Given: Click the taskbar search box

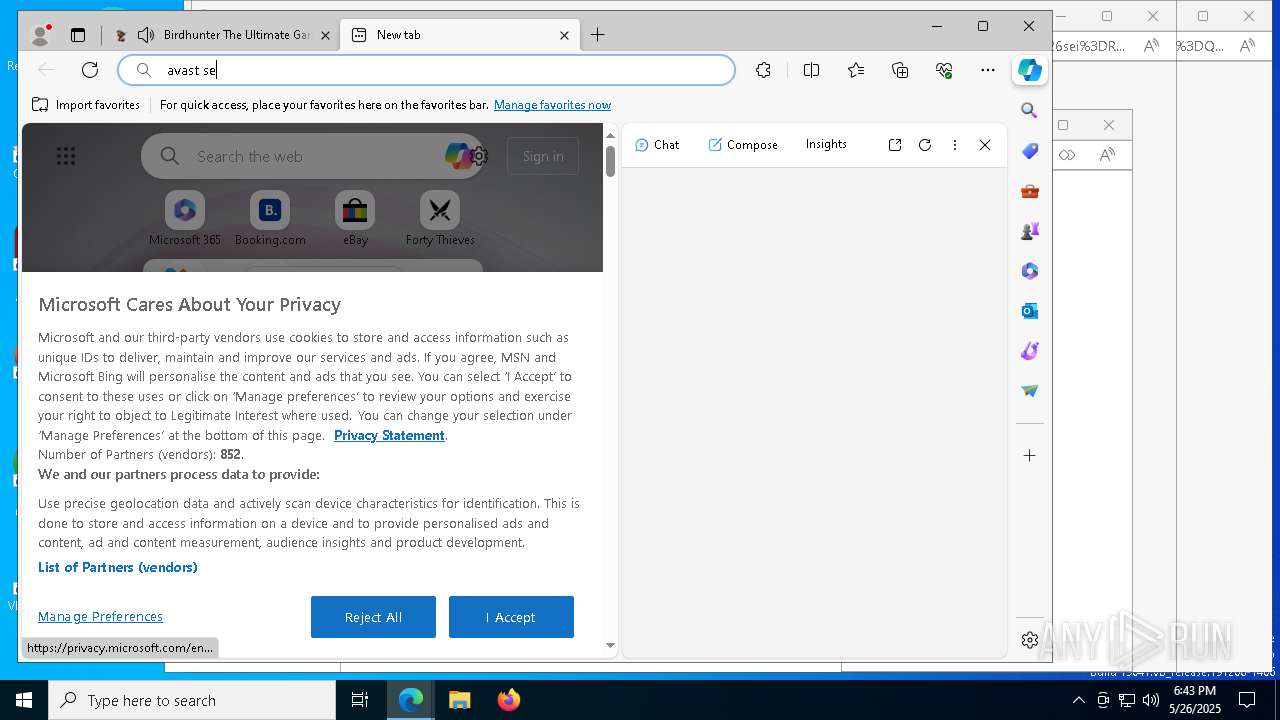Looking at the screenshot, I should pos(192,700).
